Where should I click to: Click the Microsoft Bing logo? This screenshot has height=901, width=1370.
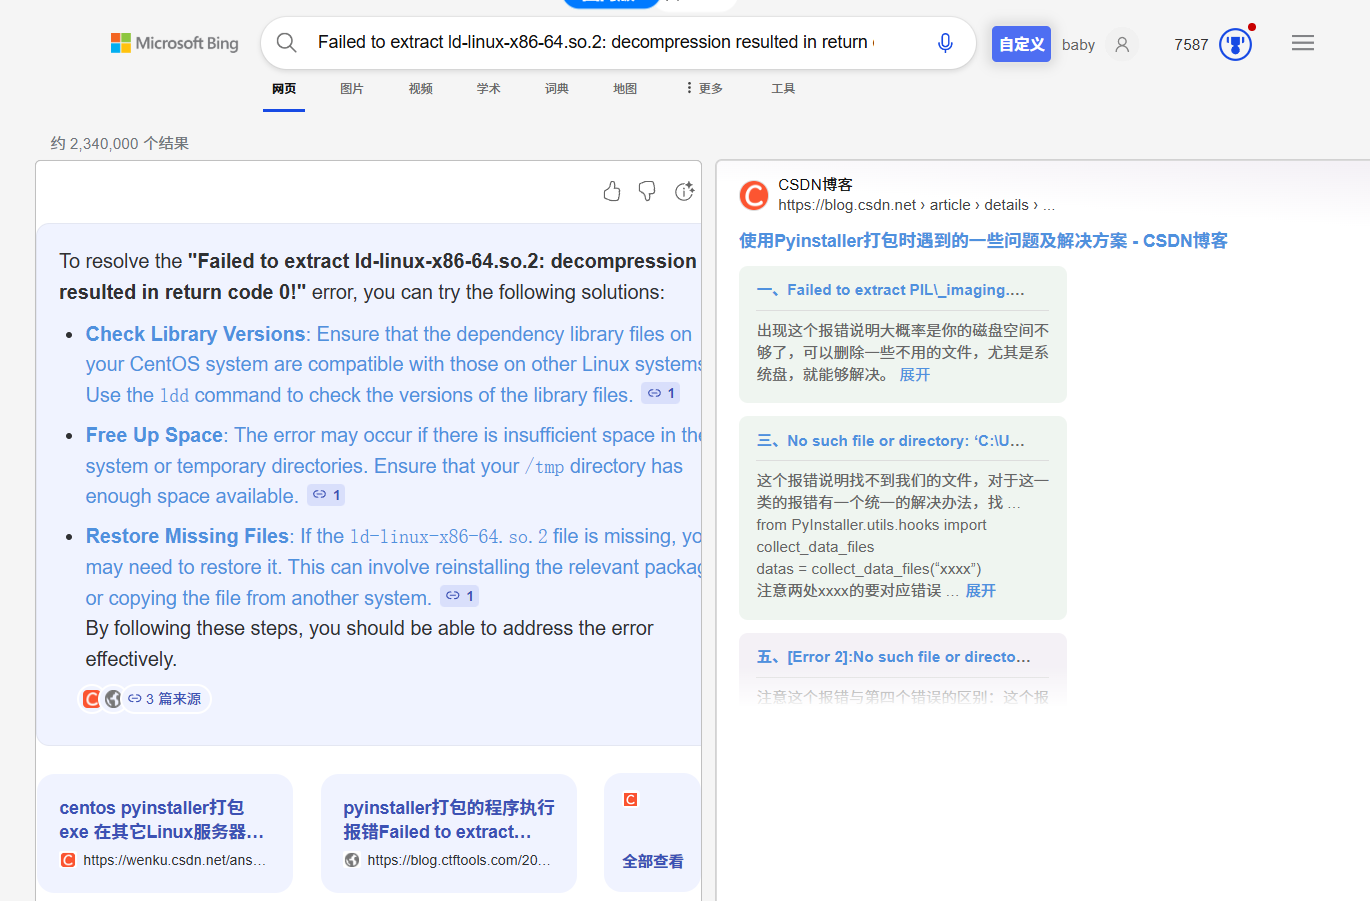175,43
